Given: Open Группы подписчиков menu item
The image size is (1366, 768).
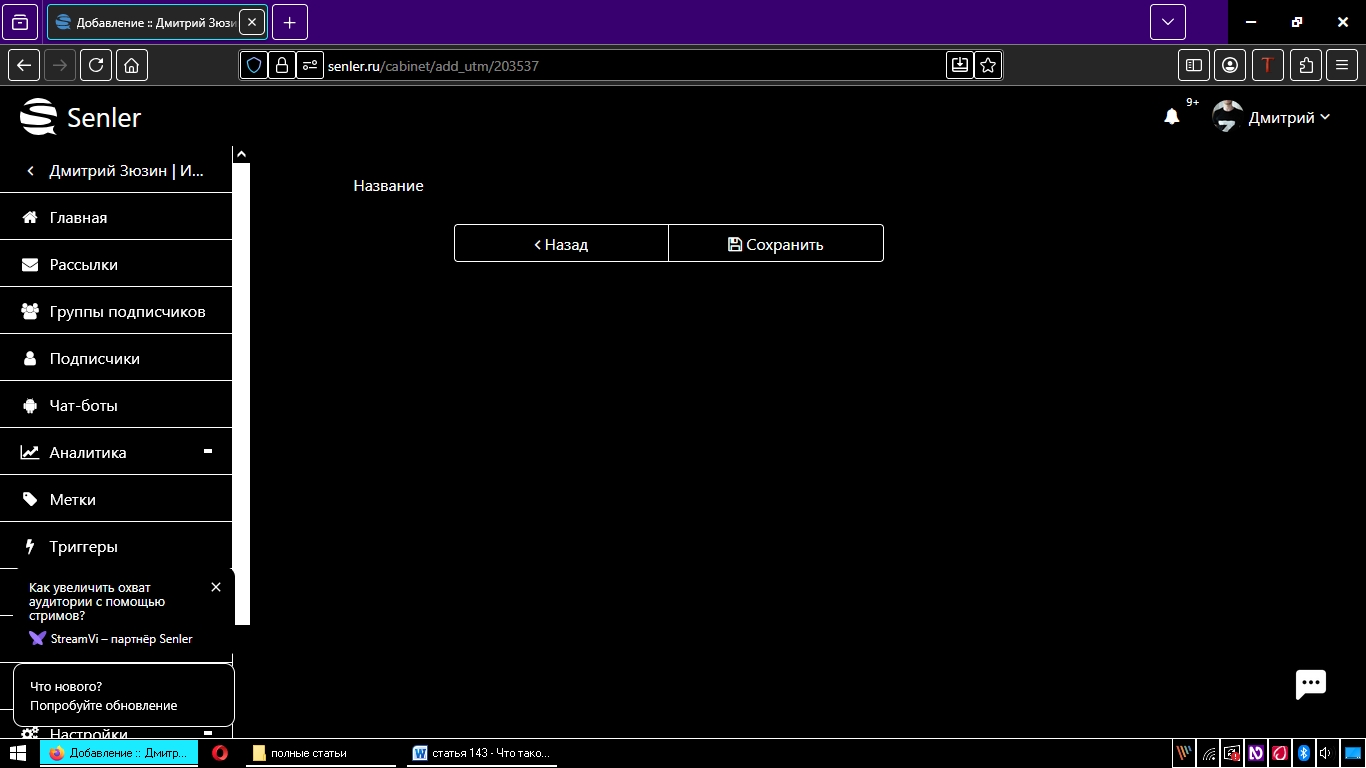Looking at the screenshot, I should 127,311.
